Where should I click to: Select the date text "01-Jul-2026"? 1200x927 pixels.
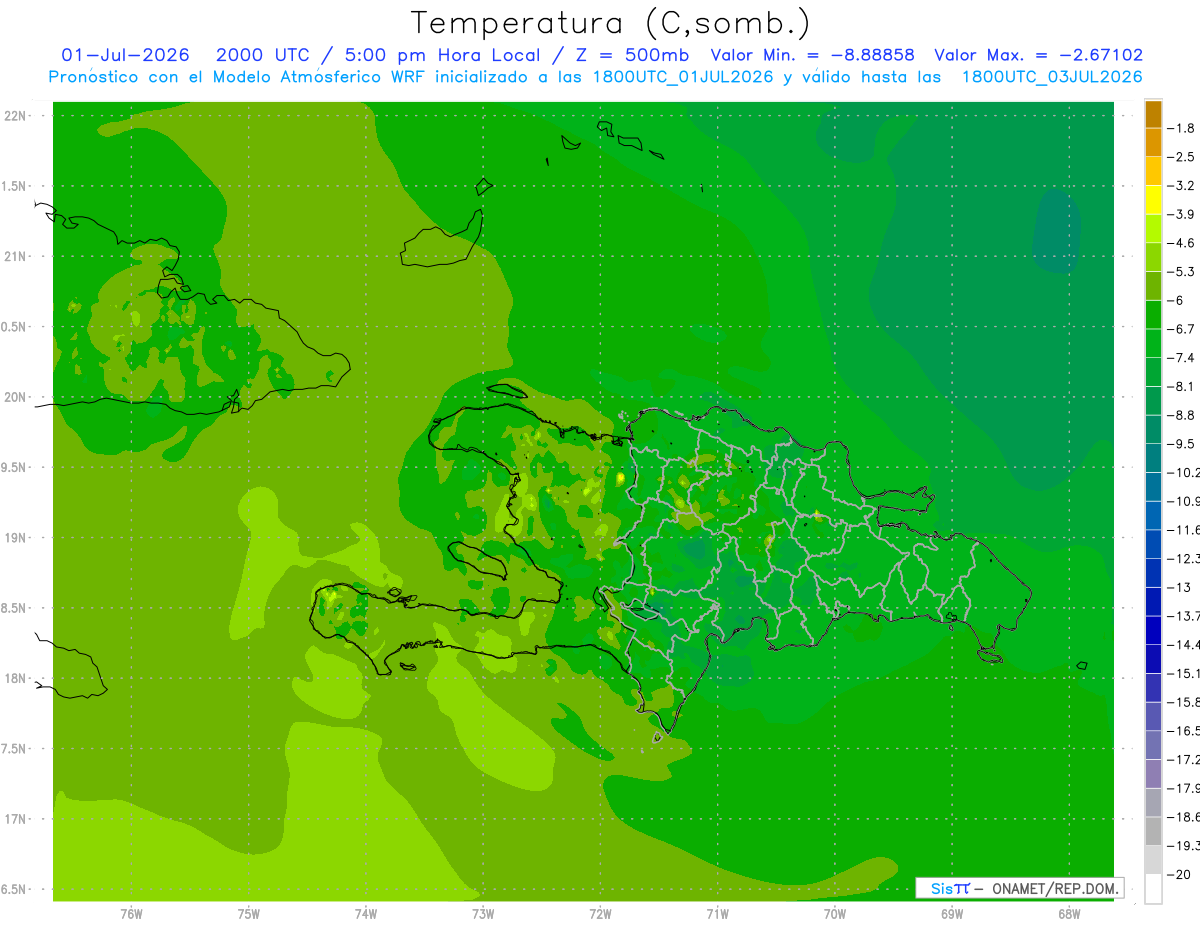tap(125, 55)
